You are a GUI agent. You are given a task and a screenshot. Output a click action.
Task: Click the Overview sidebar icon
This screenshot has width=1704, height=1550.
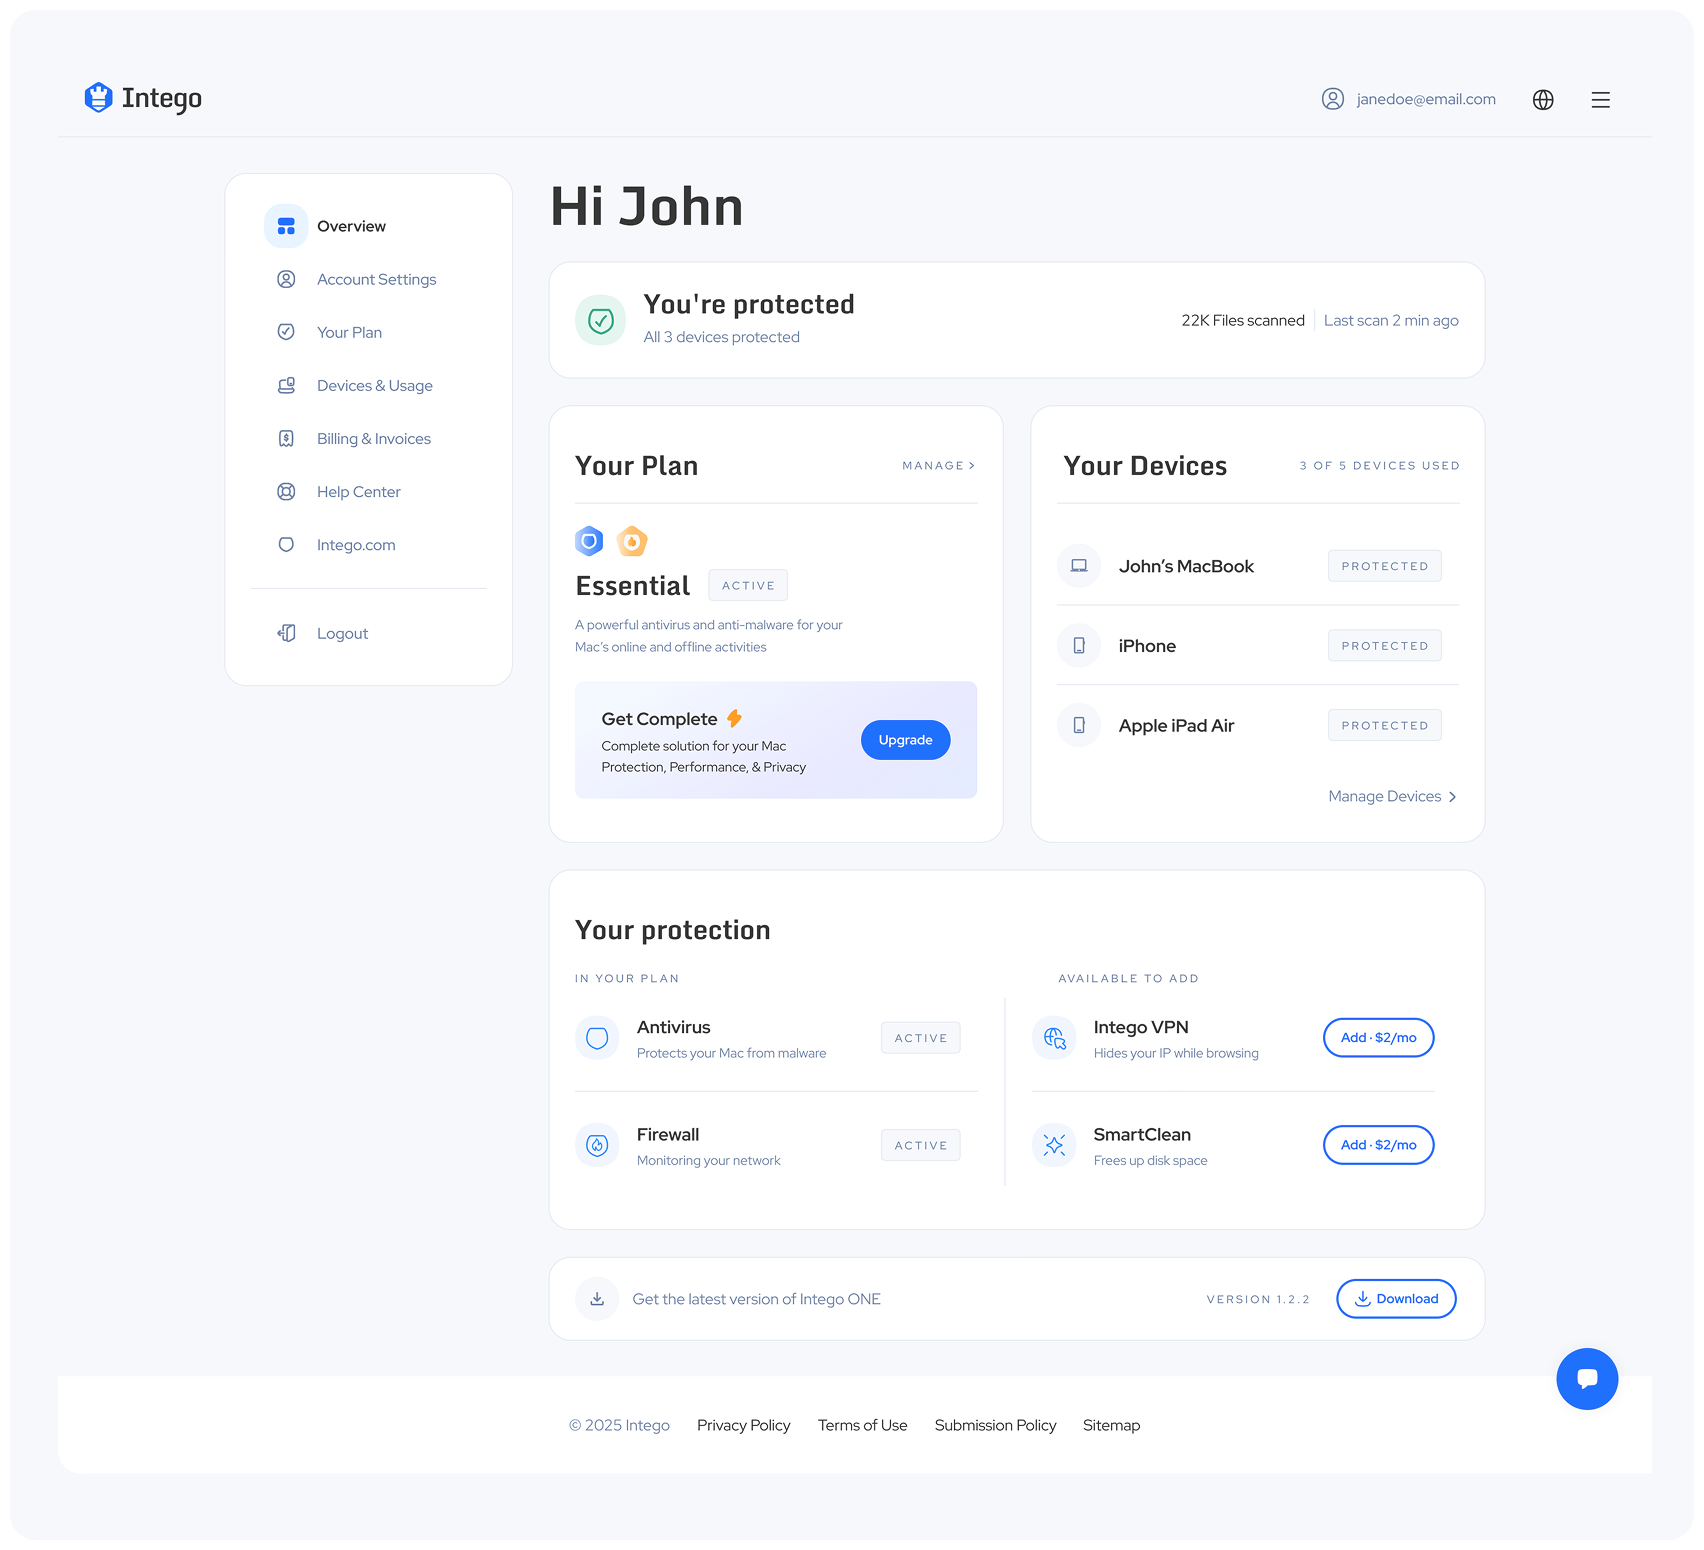(286, 226)
